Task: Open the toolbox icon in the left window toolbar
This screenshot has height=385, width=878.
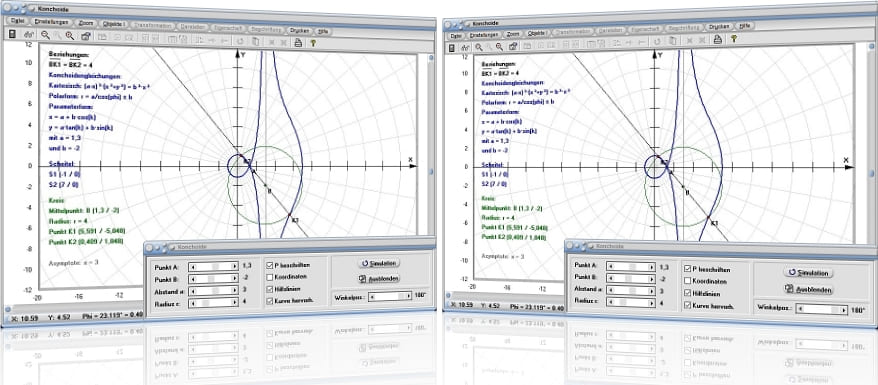Action: pyautogui.click(x=86, y=36)
